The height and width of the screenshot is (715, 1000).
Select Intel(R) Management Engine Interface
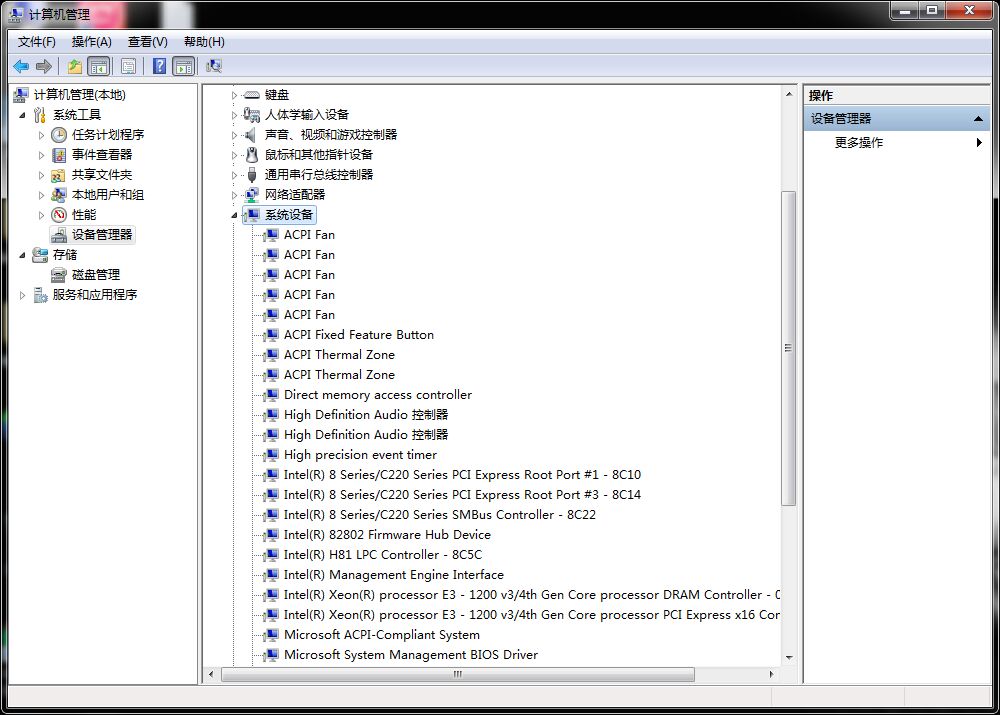tap(393, 575)
